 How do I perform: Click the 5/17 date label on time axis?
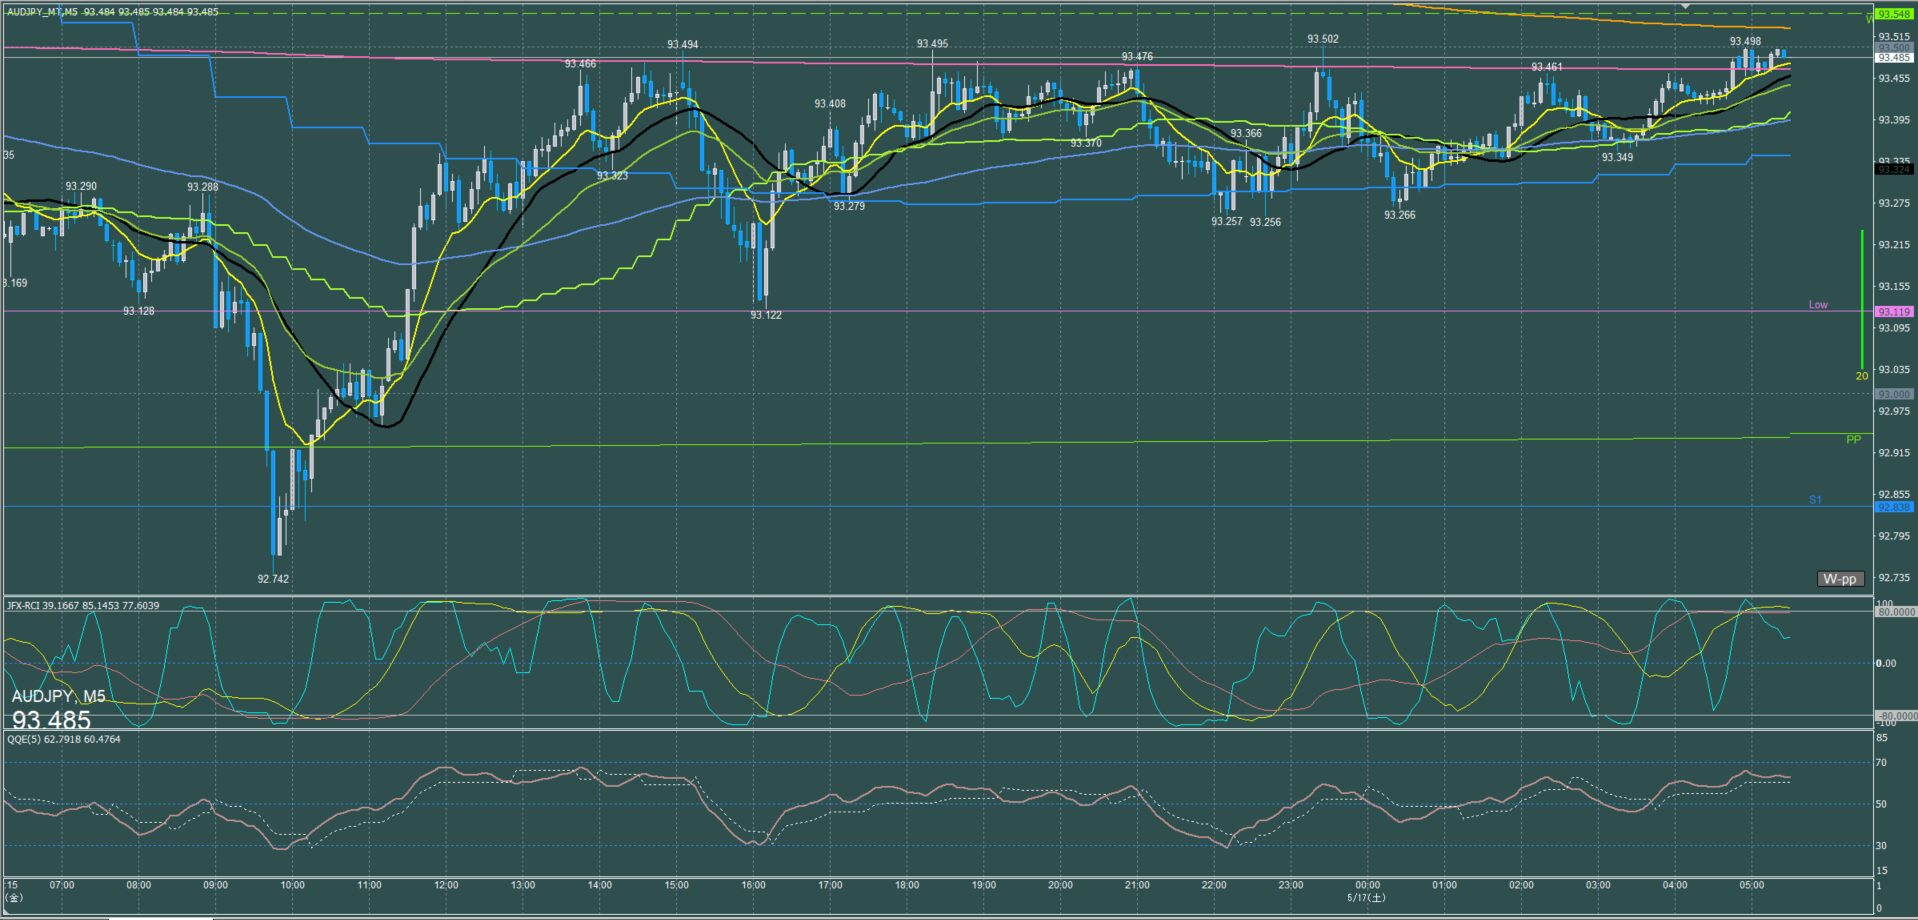[x=1366, y=897]
